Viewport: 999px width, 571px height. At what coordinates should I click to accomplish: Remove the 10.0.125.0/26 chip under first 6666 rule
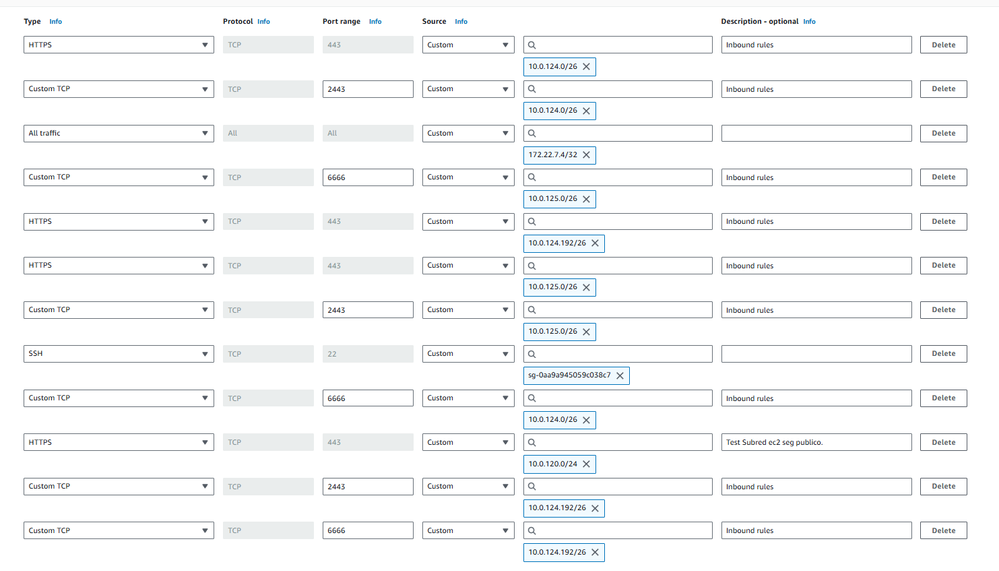click(587, 199)
